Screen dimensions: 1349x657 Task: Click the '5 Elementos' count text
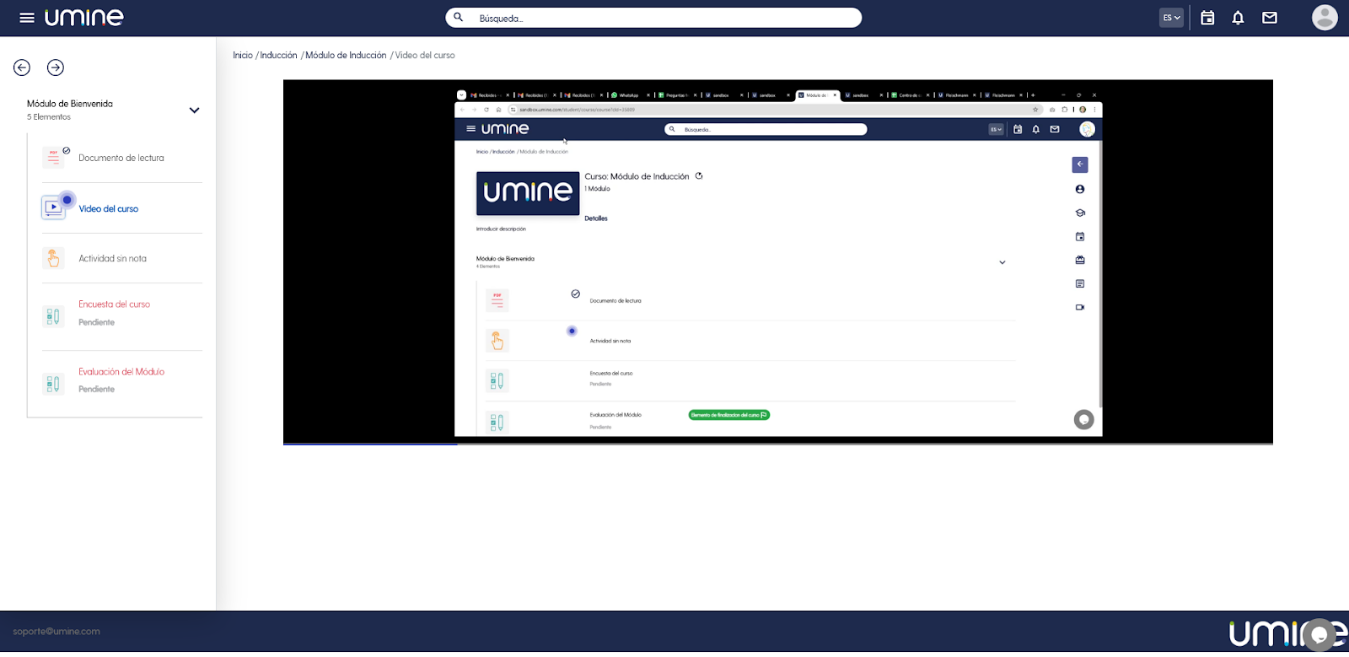[49, 117]
